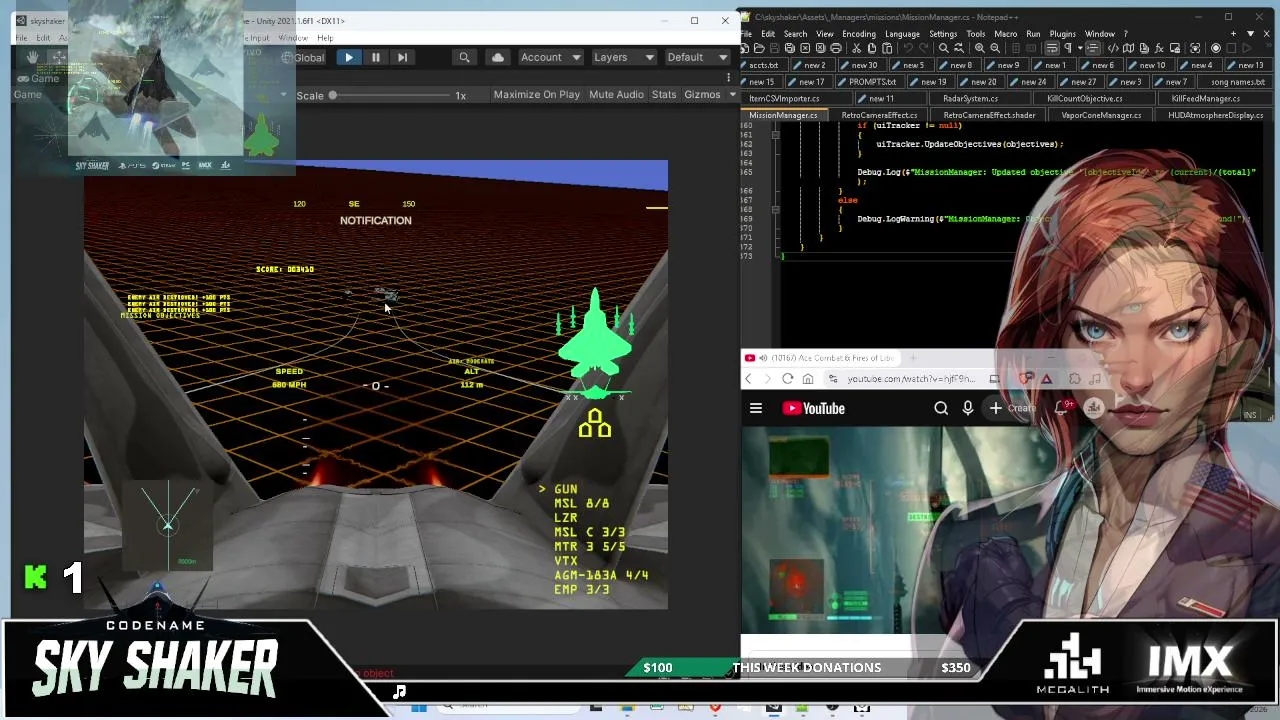Screen dimensions: 1280x720
Task: Click the YouTube address bar URL
Action: pos(910,379)
